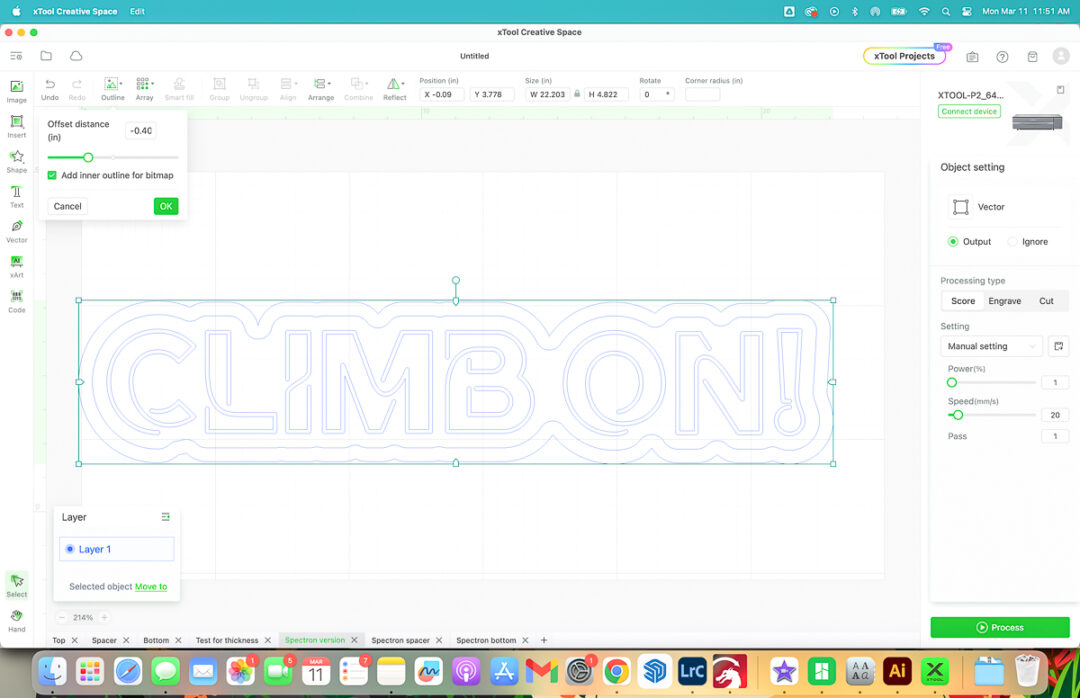
Task: Click the Offset distance input field
Action: 141,131
